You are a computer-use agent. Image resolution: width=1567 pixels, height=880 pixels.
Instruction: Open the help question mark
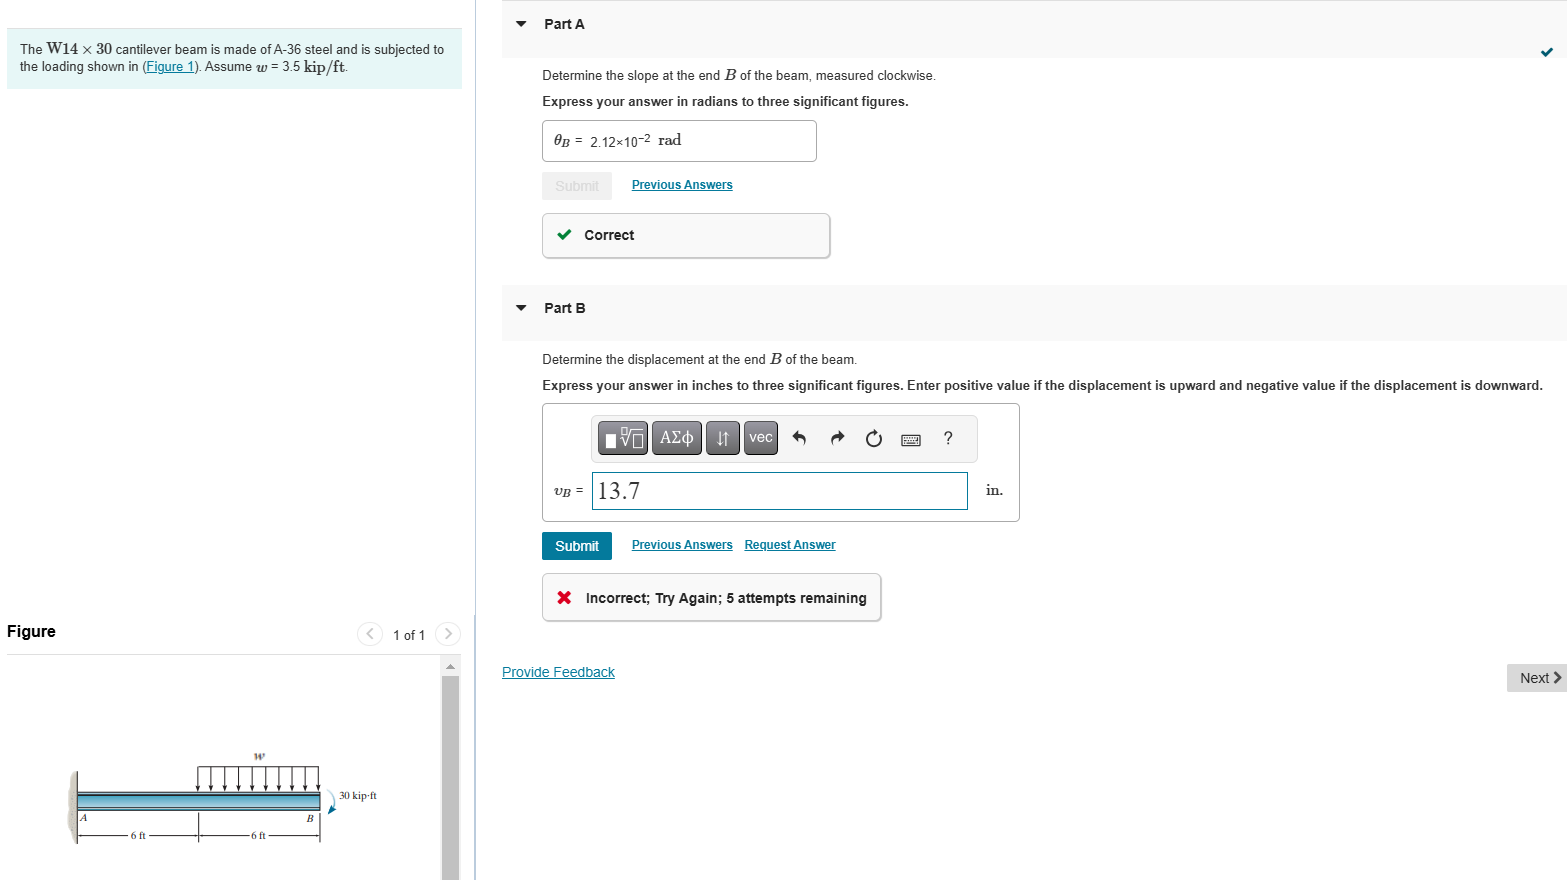coord(948,438)
